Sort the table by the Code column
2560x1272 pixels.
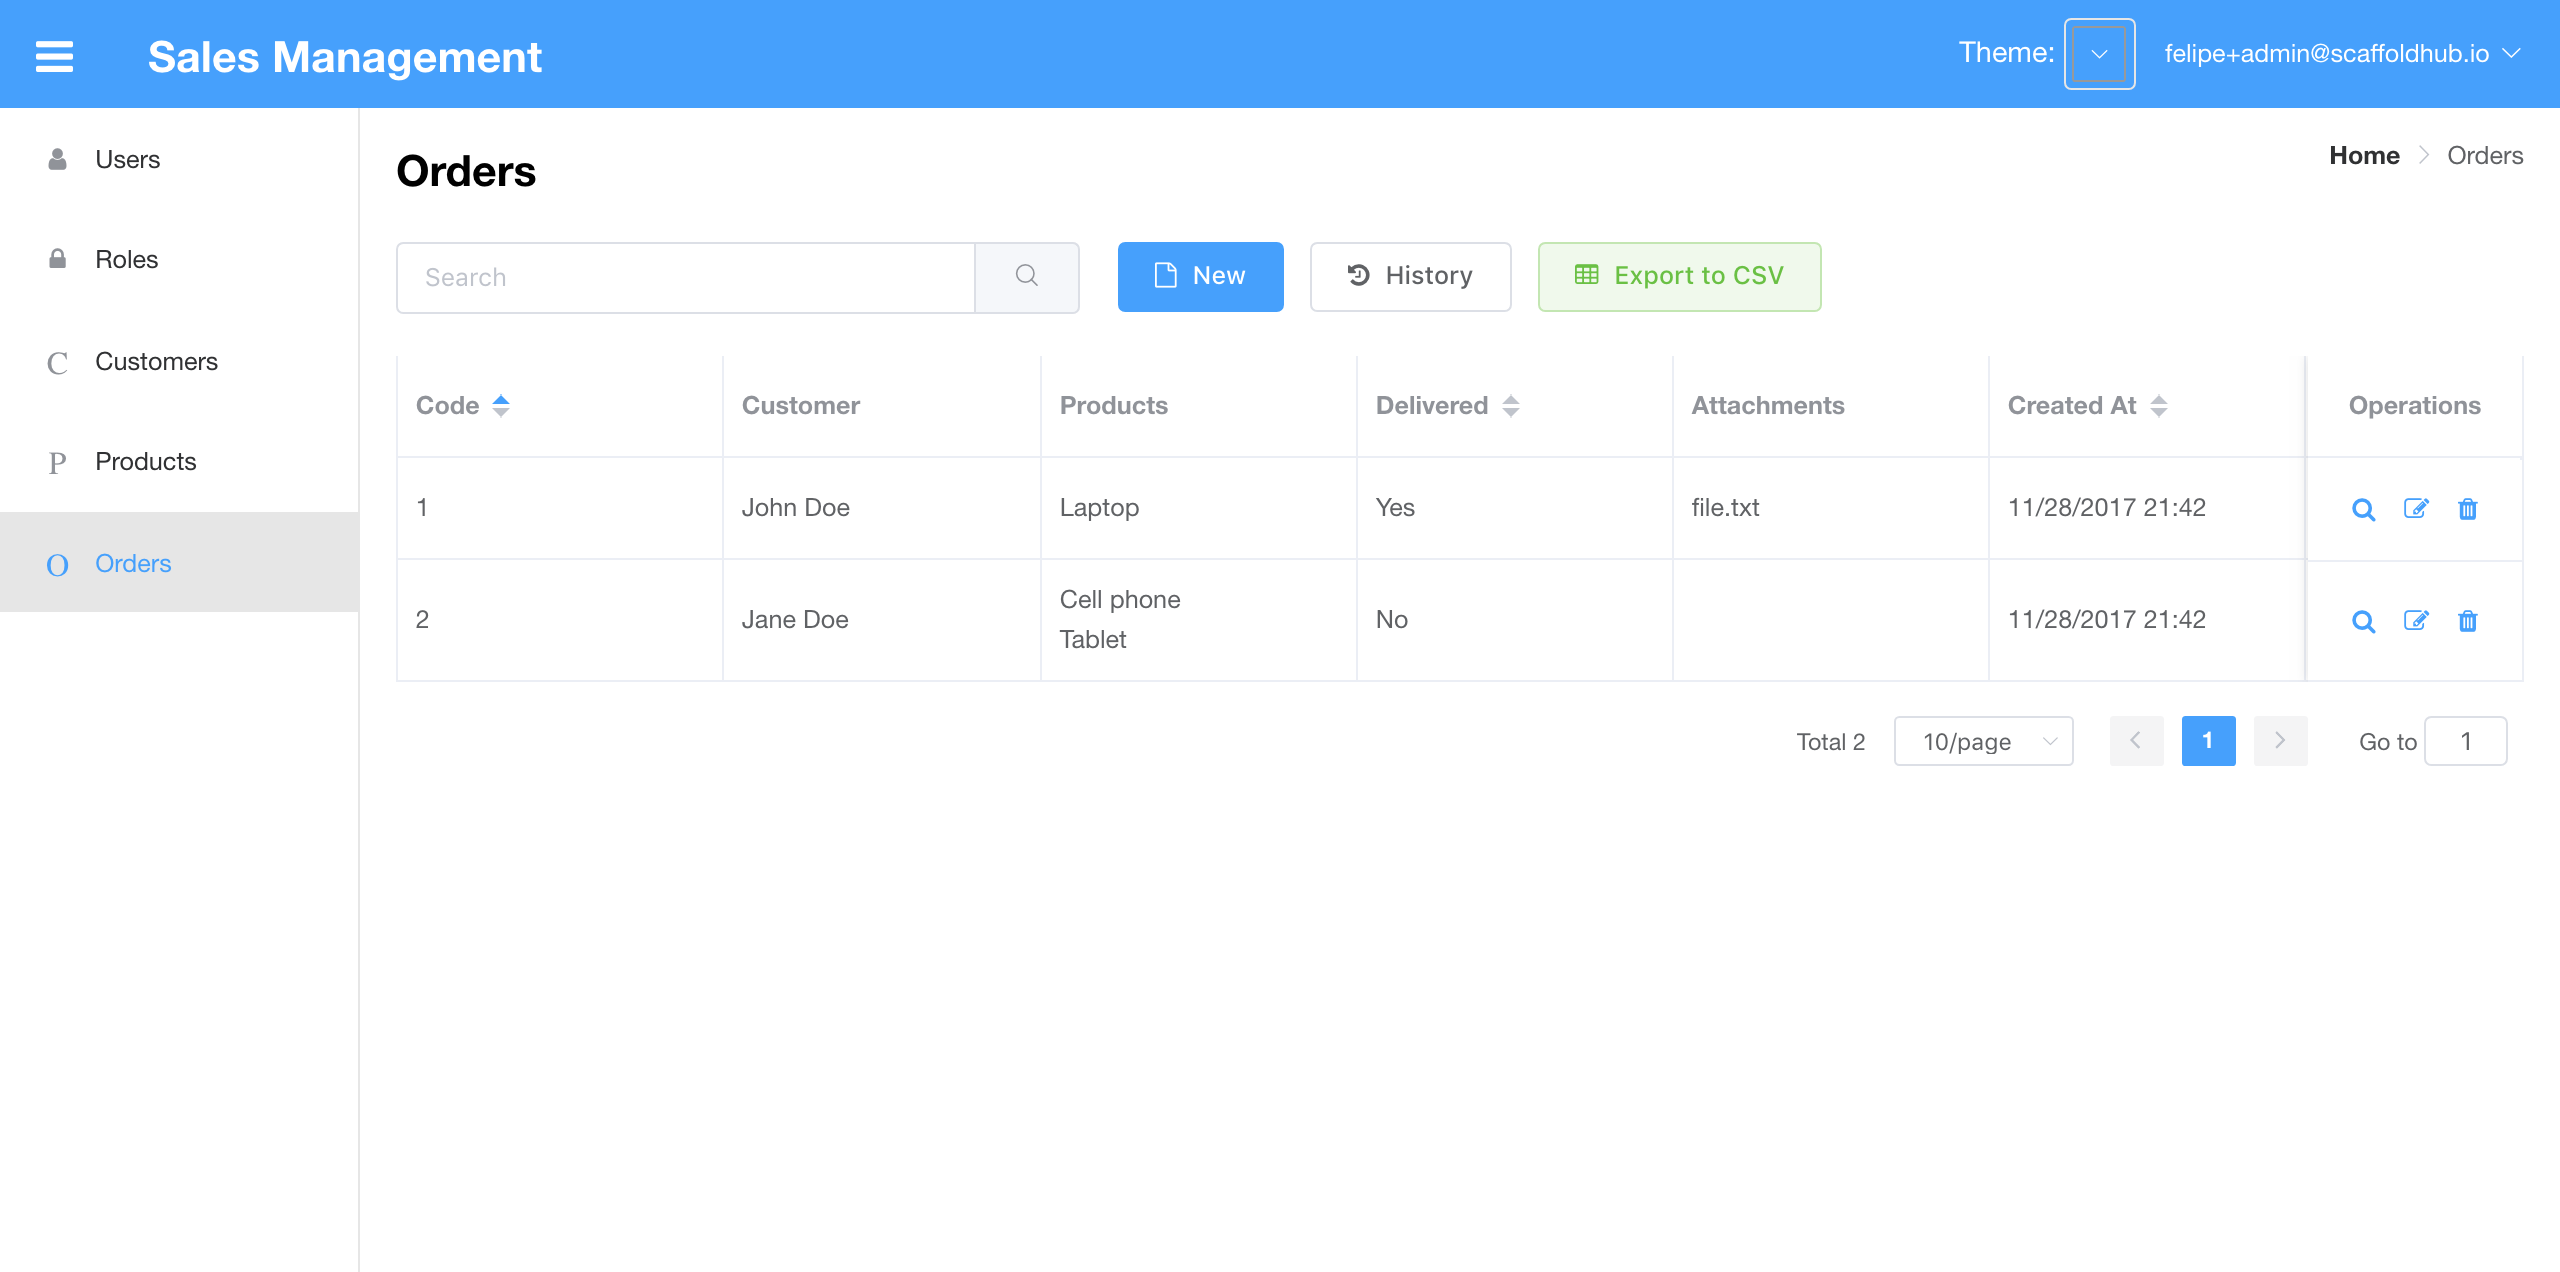click(x=501, y=405)
